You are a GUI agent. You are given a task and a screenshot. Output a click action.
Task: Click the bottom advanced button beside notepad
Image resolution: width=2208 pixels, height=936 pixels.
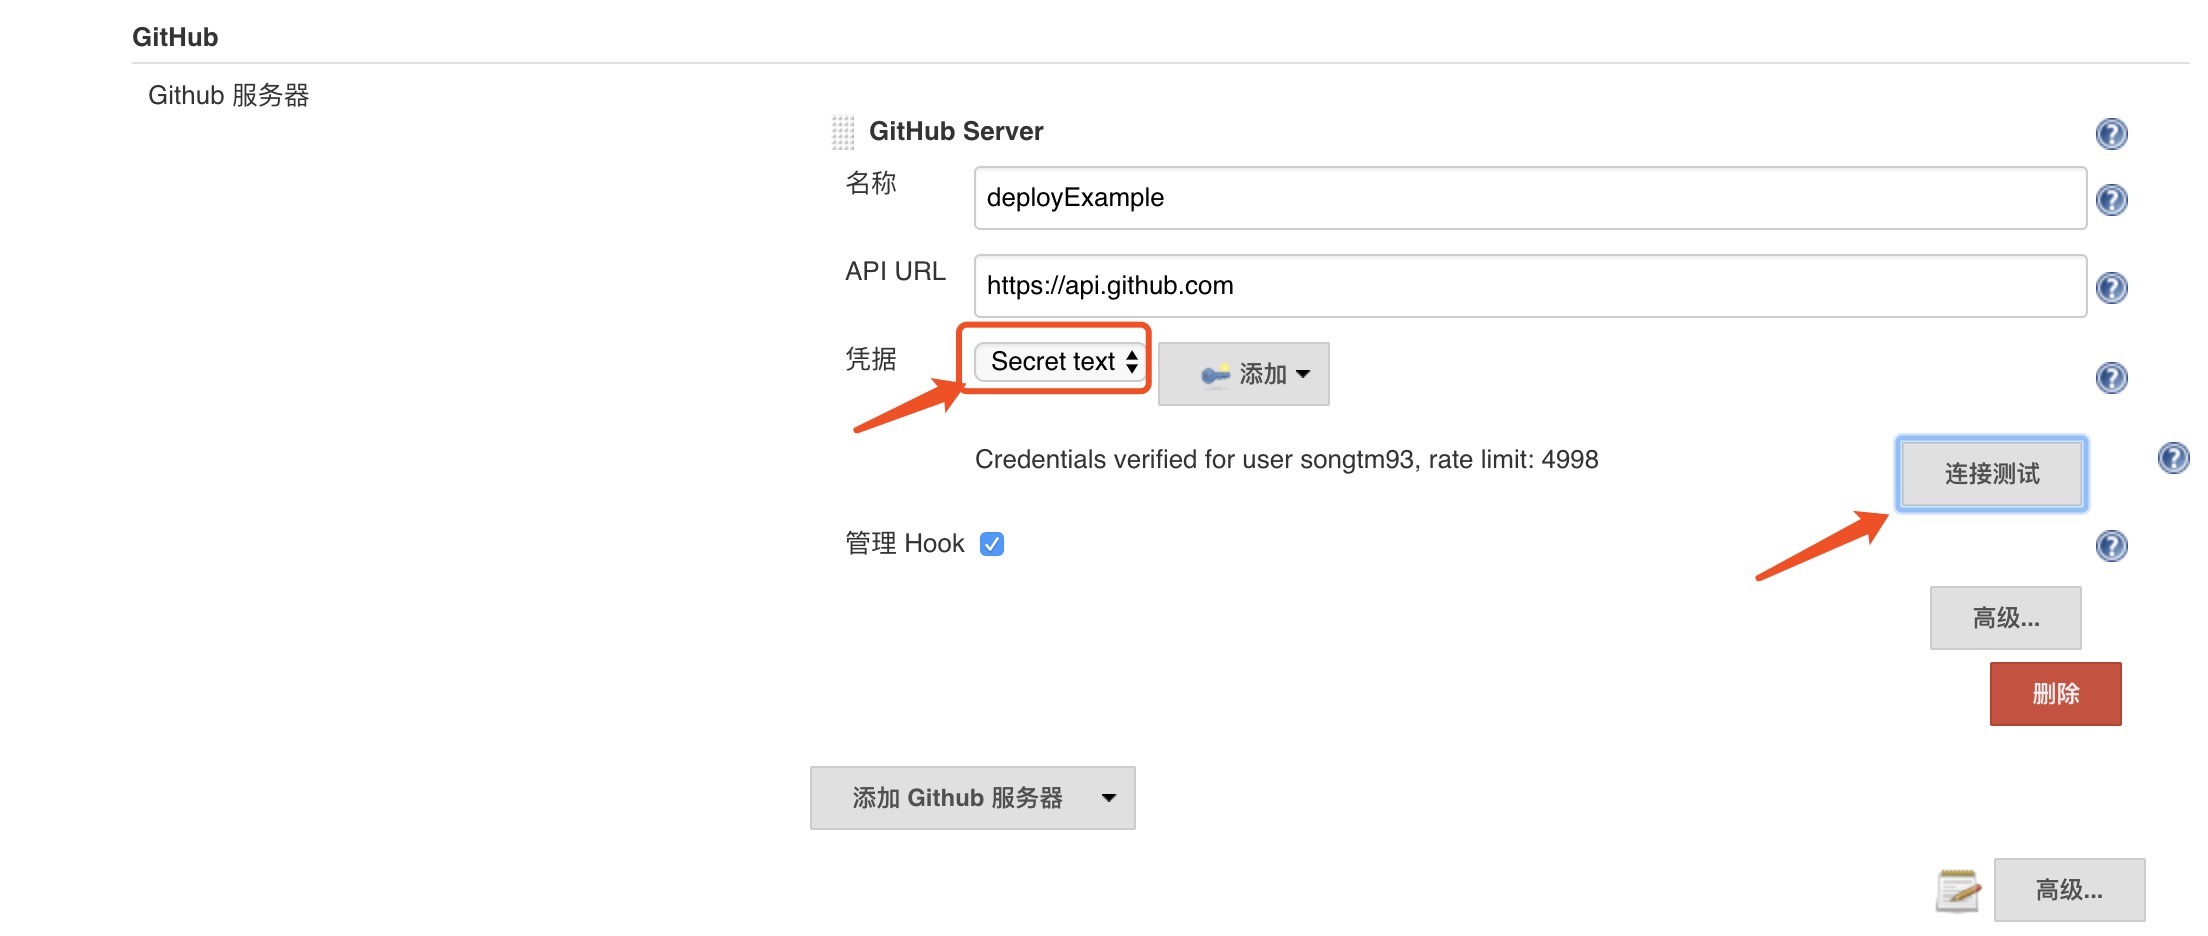click(x=2069, y=890)
